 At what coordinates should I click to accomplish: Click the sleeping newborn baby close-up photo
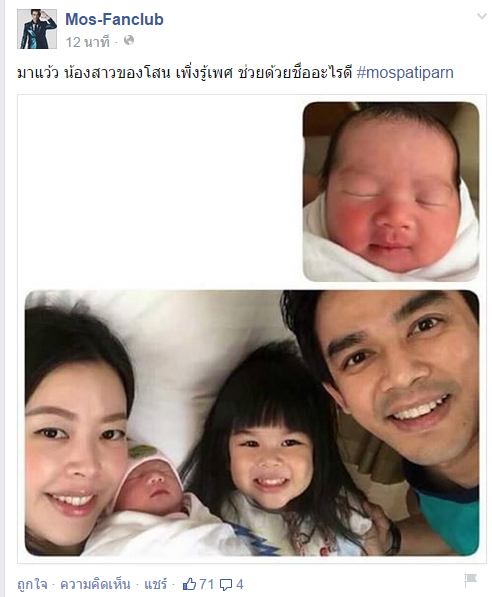click(x=391, y=192)
